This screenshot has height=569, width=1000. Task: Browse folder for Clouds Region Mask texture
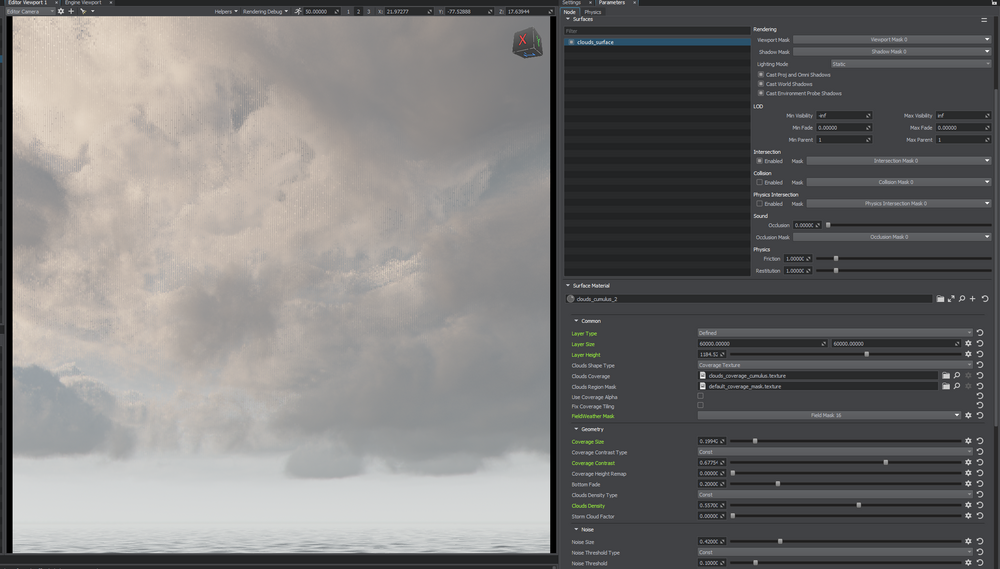(946, 387)
